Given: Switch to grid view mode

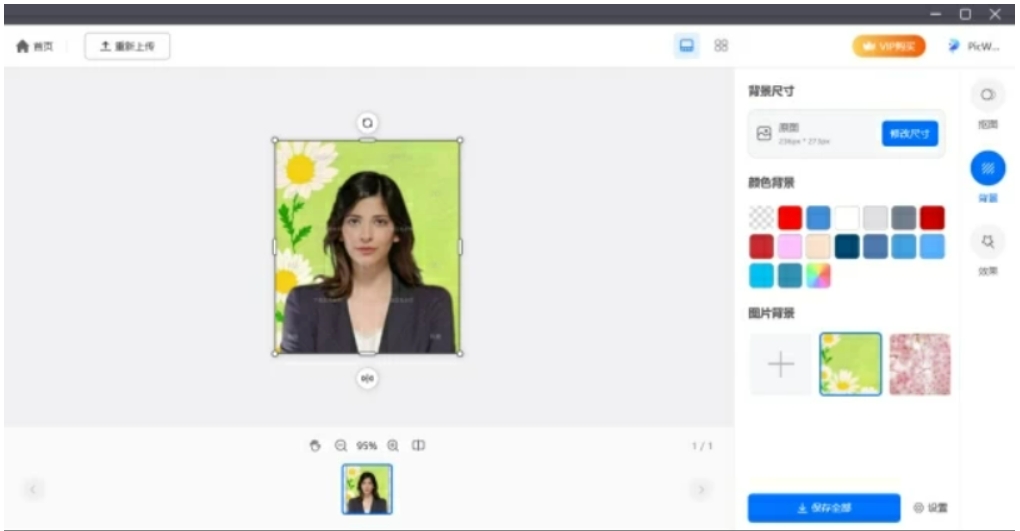Looking at the screenshot, I should [x=721, y=46].
